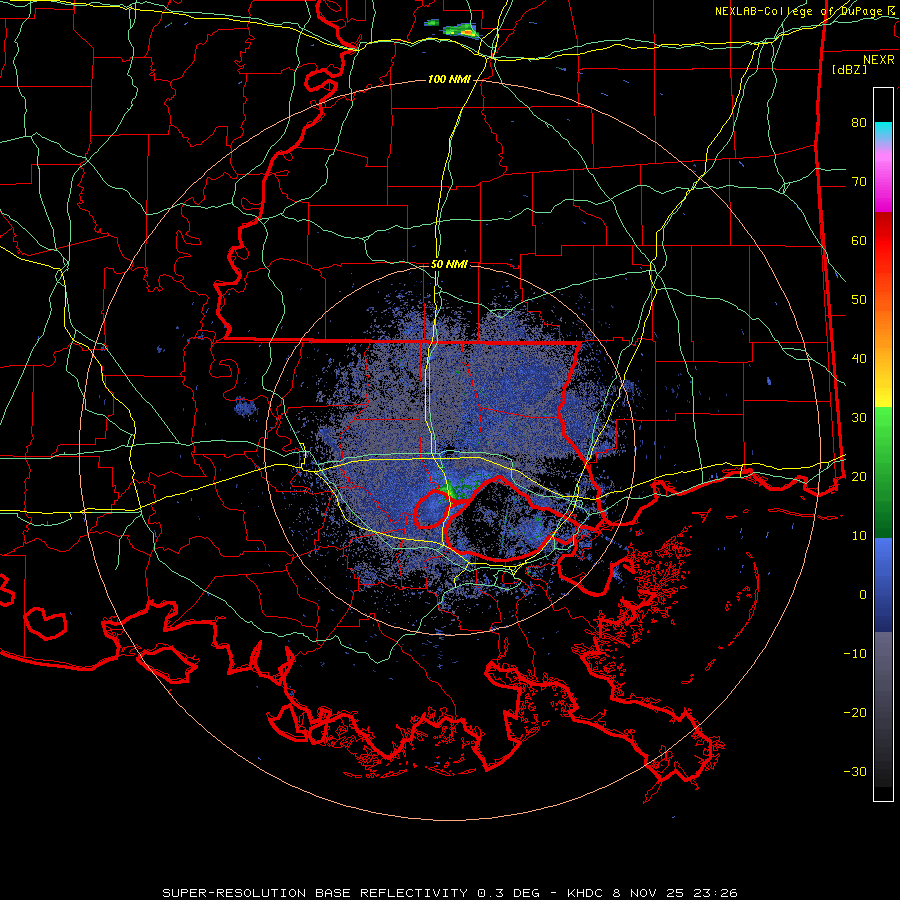Click the 40 dBZ scale value
The image size is (900, 900).
point(859,359)
